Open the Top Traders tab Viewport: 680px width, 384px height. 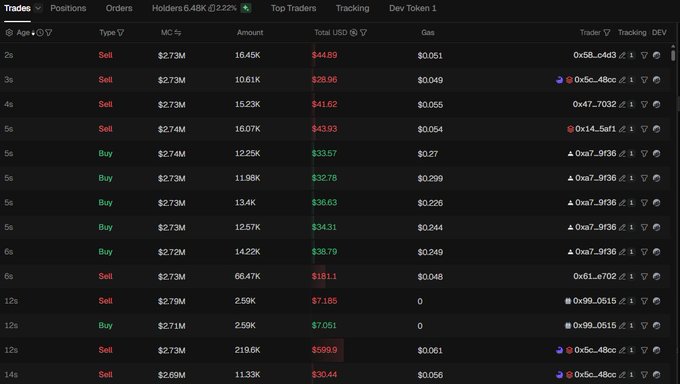294,8
